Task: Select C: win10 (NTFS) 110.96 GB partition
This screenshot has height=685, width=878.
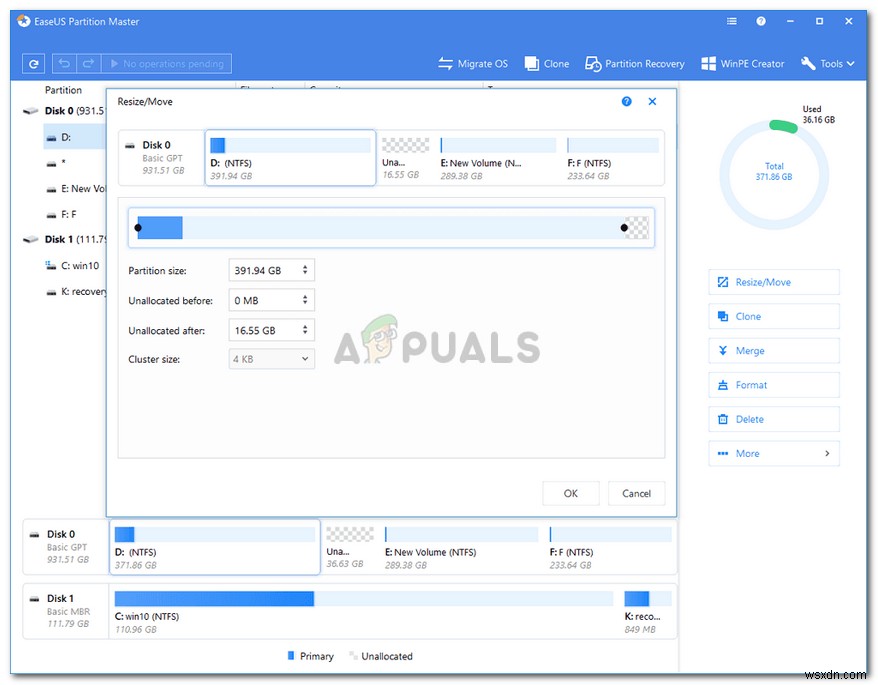Action: pyautogui.click(x=363, y=613)
